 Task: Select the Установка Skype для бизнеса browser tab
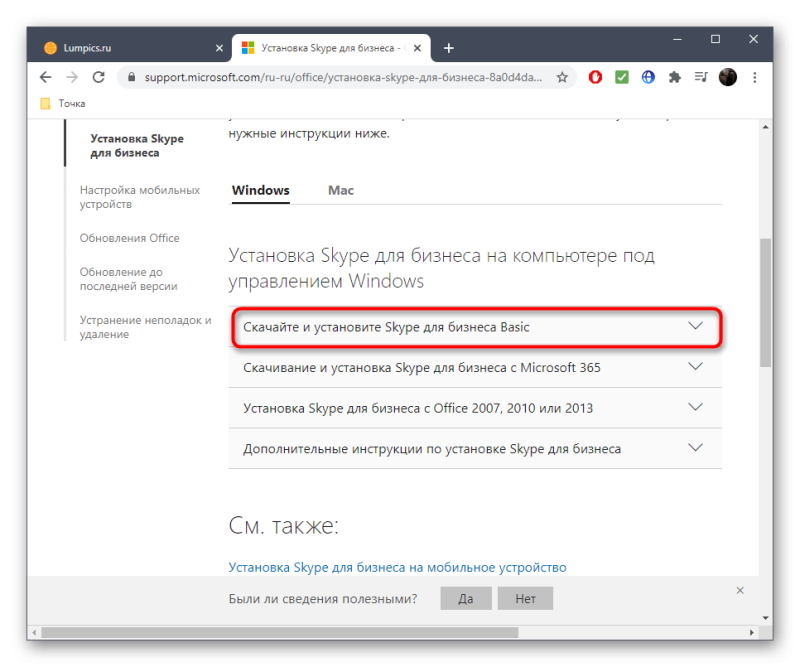pos(332,48)
